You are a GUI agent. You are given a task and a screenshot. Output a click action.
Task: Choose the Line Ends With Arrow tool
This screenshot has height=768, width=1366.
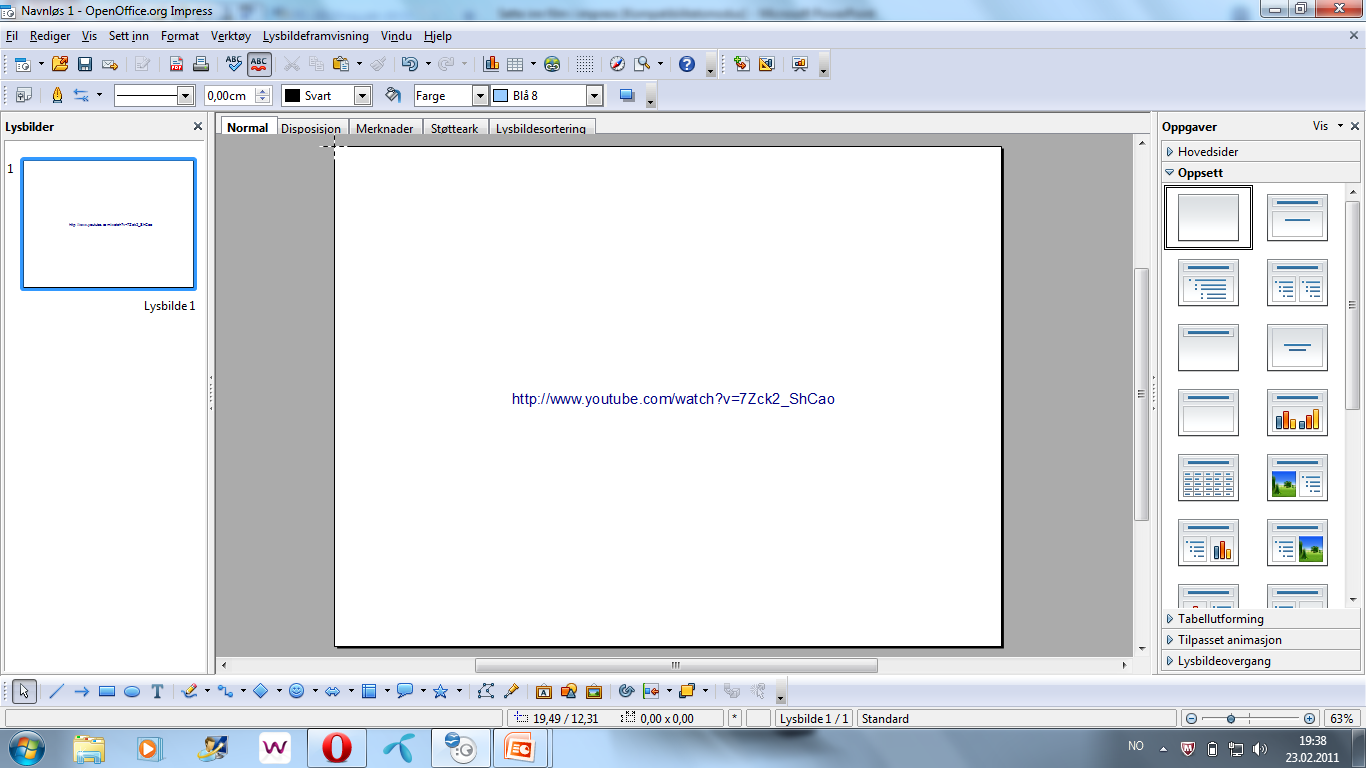[82, 691]
